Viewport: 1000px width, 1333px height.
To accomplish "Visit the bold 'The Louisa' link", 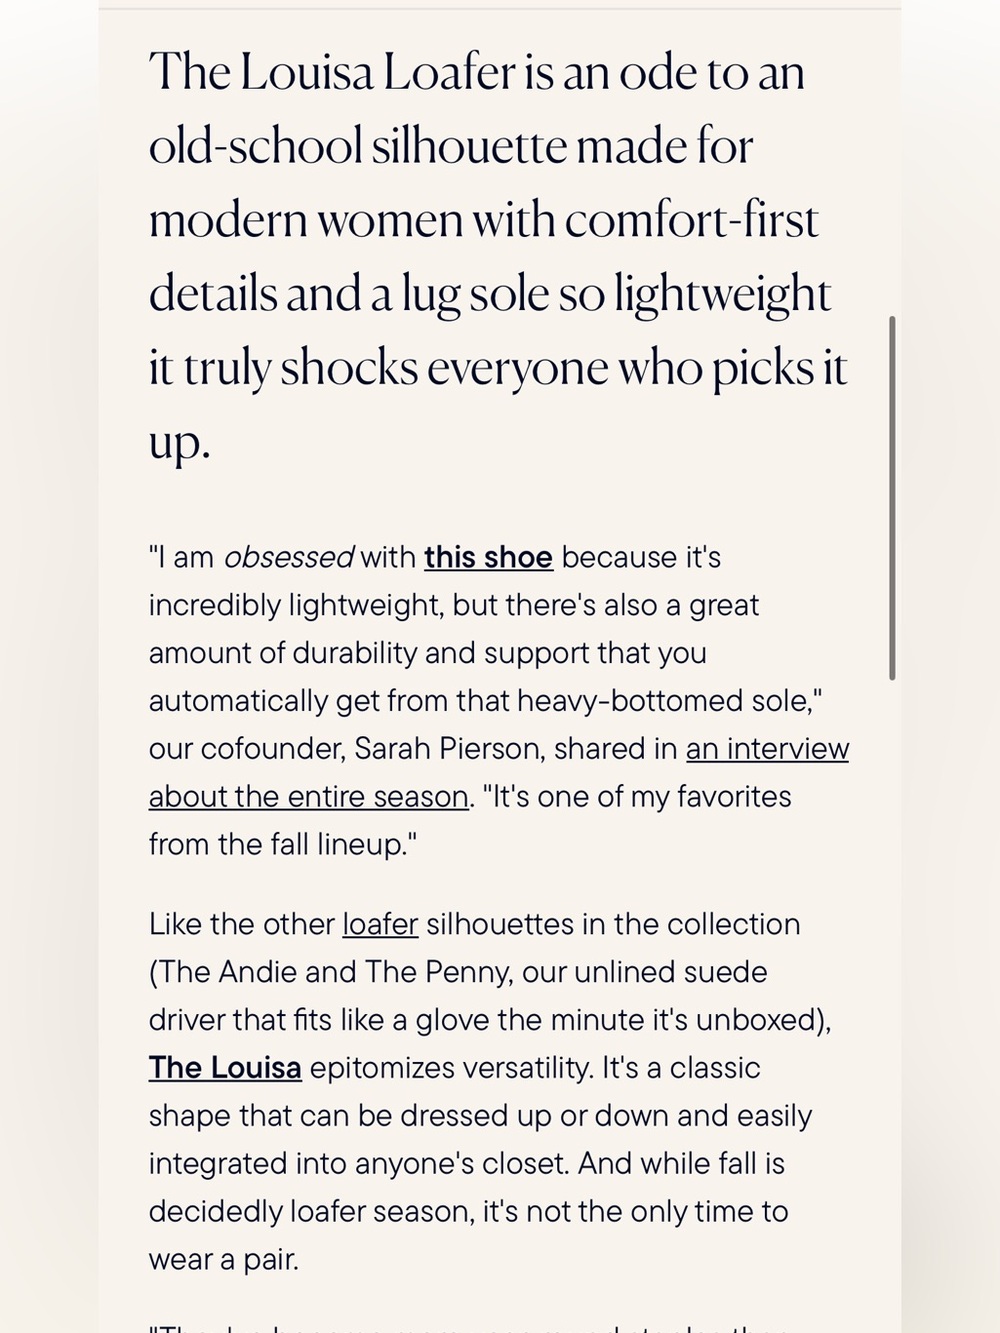I will (225, 1068).
